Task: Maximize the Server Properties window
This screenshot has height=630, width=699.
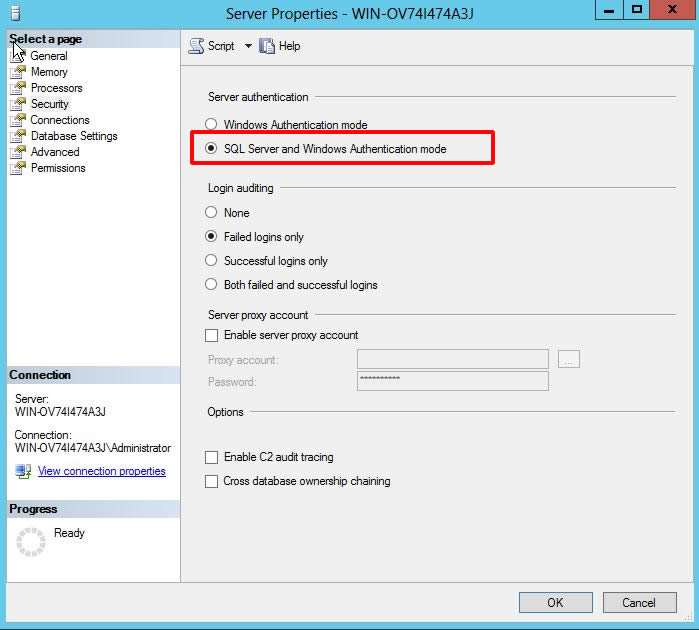Action: [637, 10]
